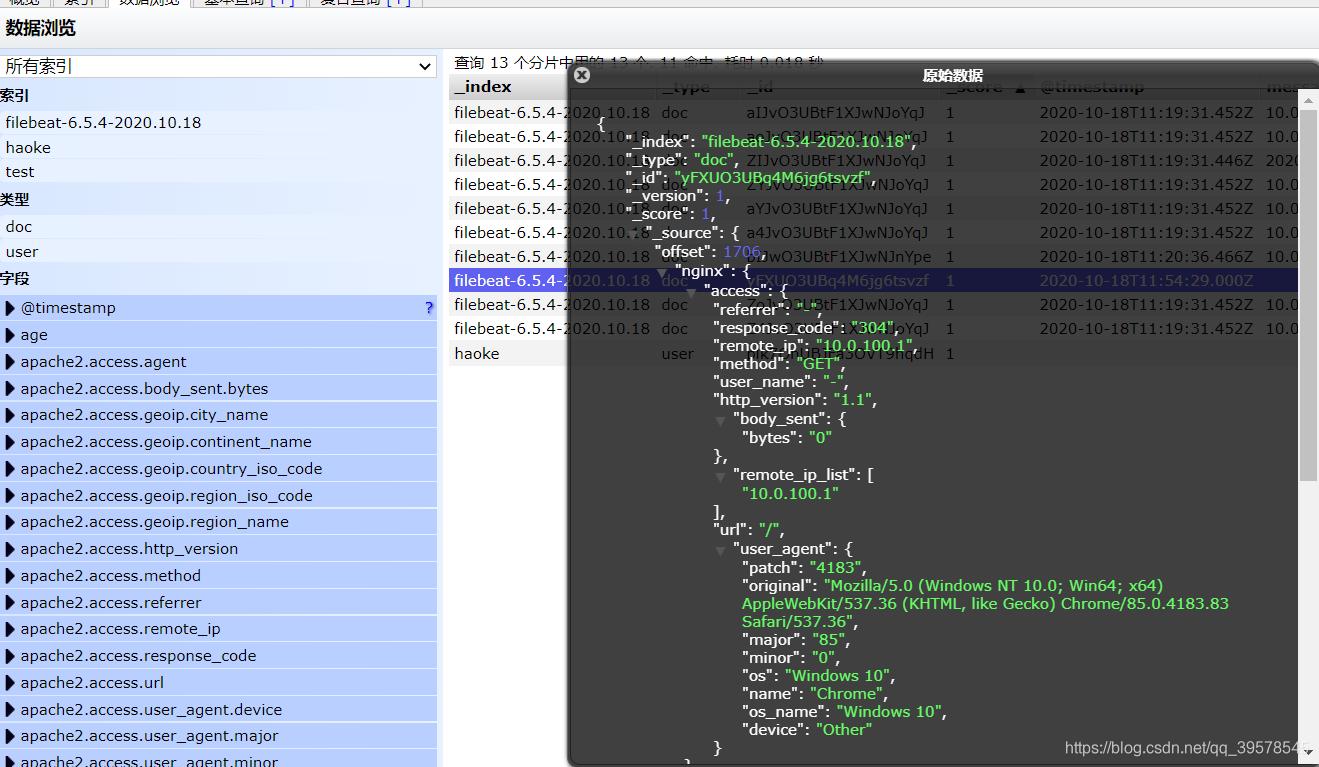The image size is (1319, 767).
Task: Click the Mozilla/5.0 user agent string
Action: pyautogui.click(x=985, y=604)
